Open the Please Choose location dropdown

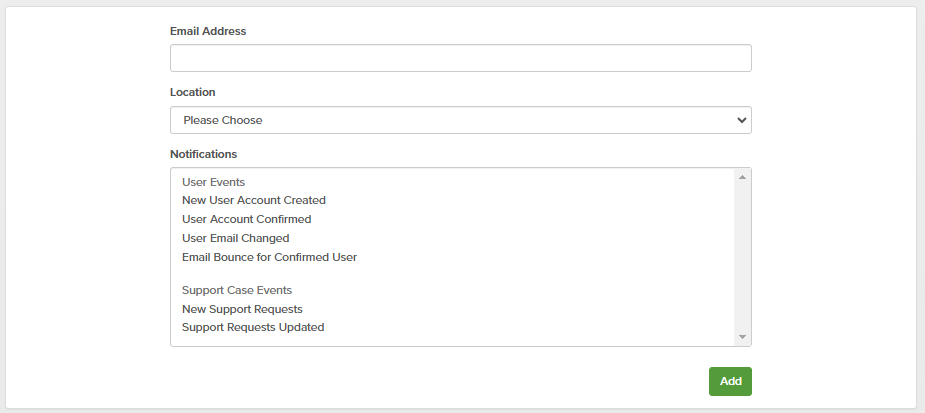[x=450, y=120]
